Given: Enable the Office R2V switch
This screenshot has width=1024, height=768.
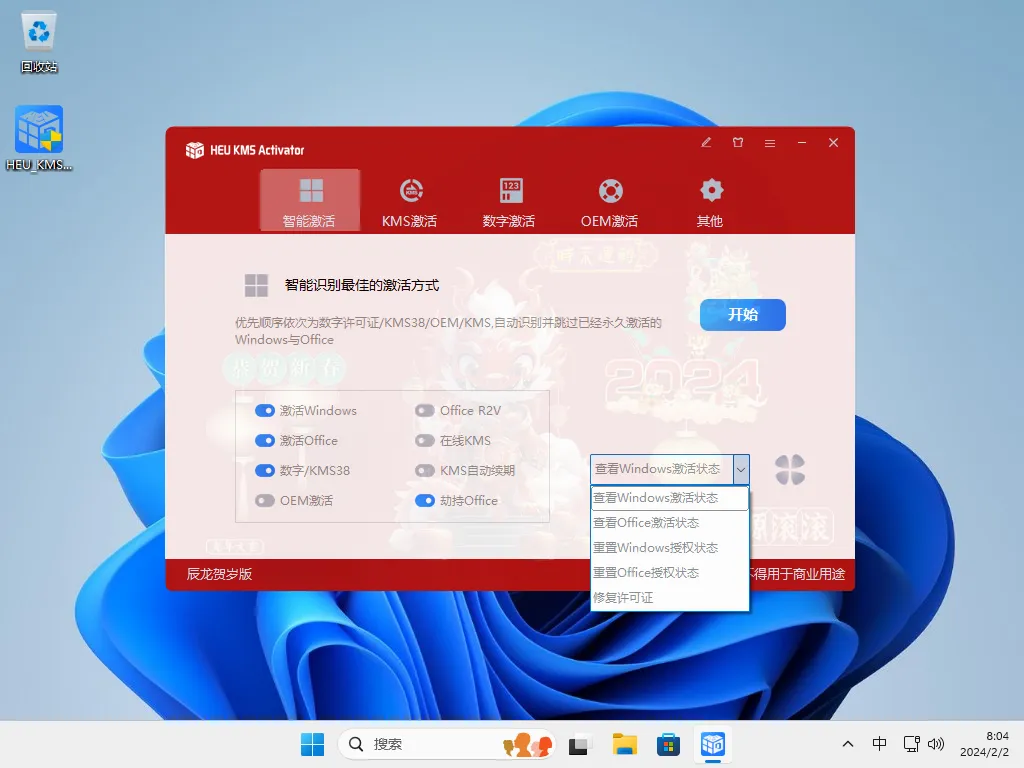Looking at the screenshot, I should pyautogui.click(x=424, y=411).
